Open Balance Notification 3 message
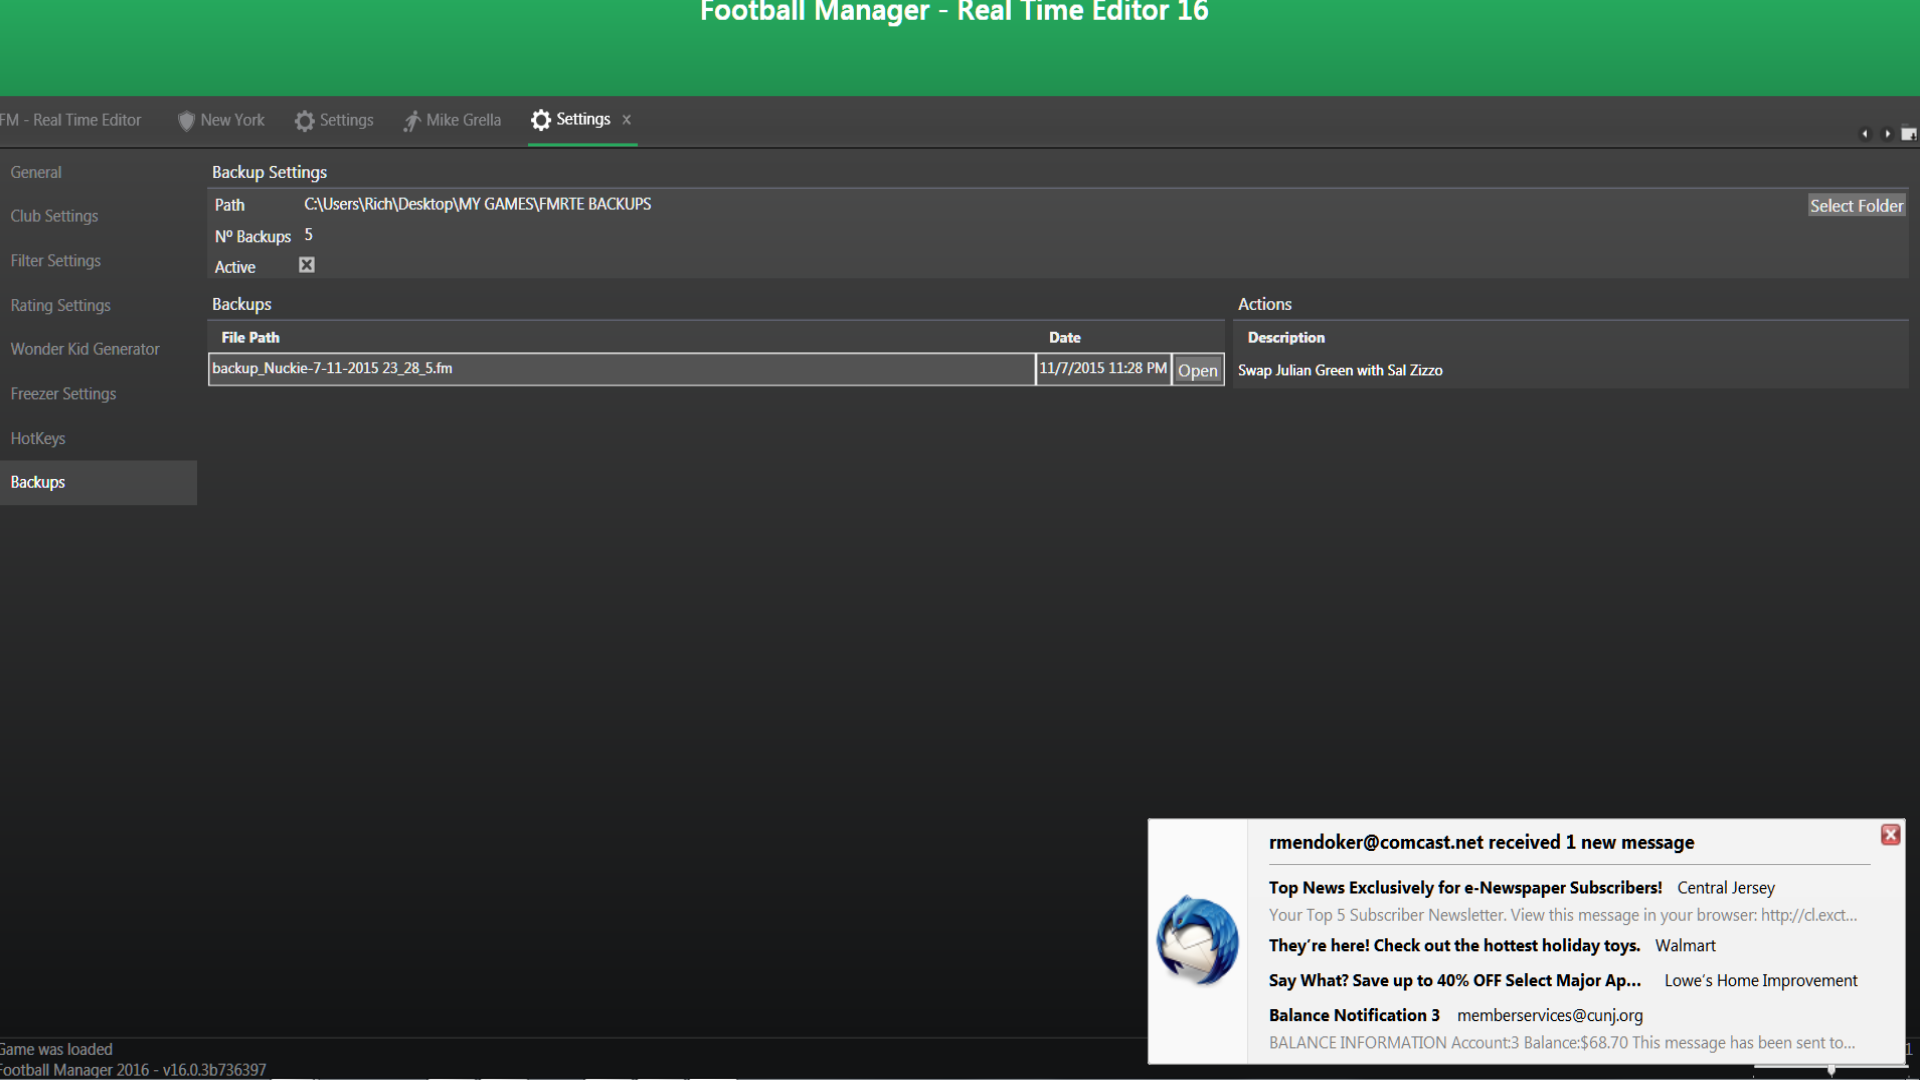The width and height of the screenshot is (1920, 1080). (x=1354, y=1015)
